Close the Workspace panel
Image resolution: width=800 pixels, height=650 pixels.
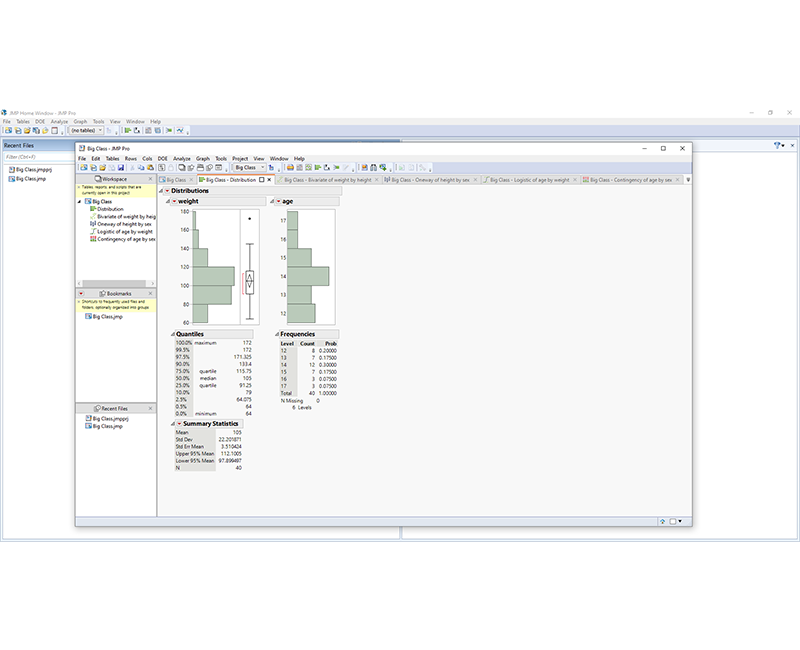click(x=151, y=178)
